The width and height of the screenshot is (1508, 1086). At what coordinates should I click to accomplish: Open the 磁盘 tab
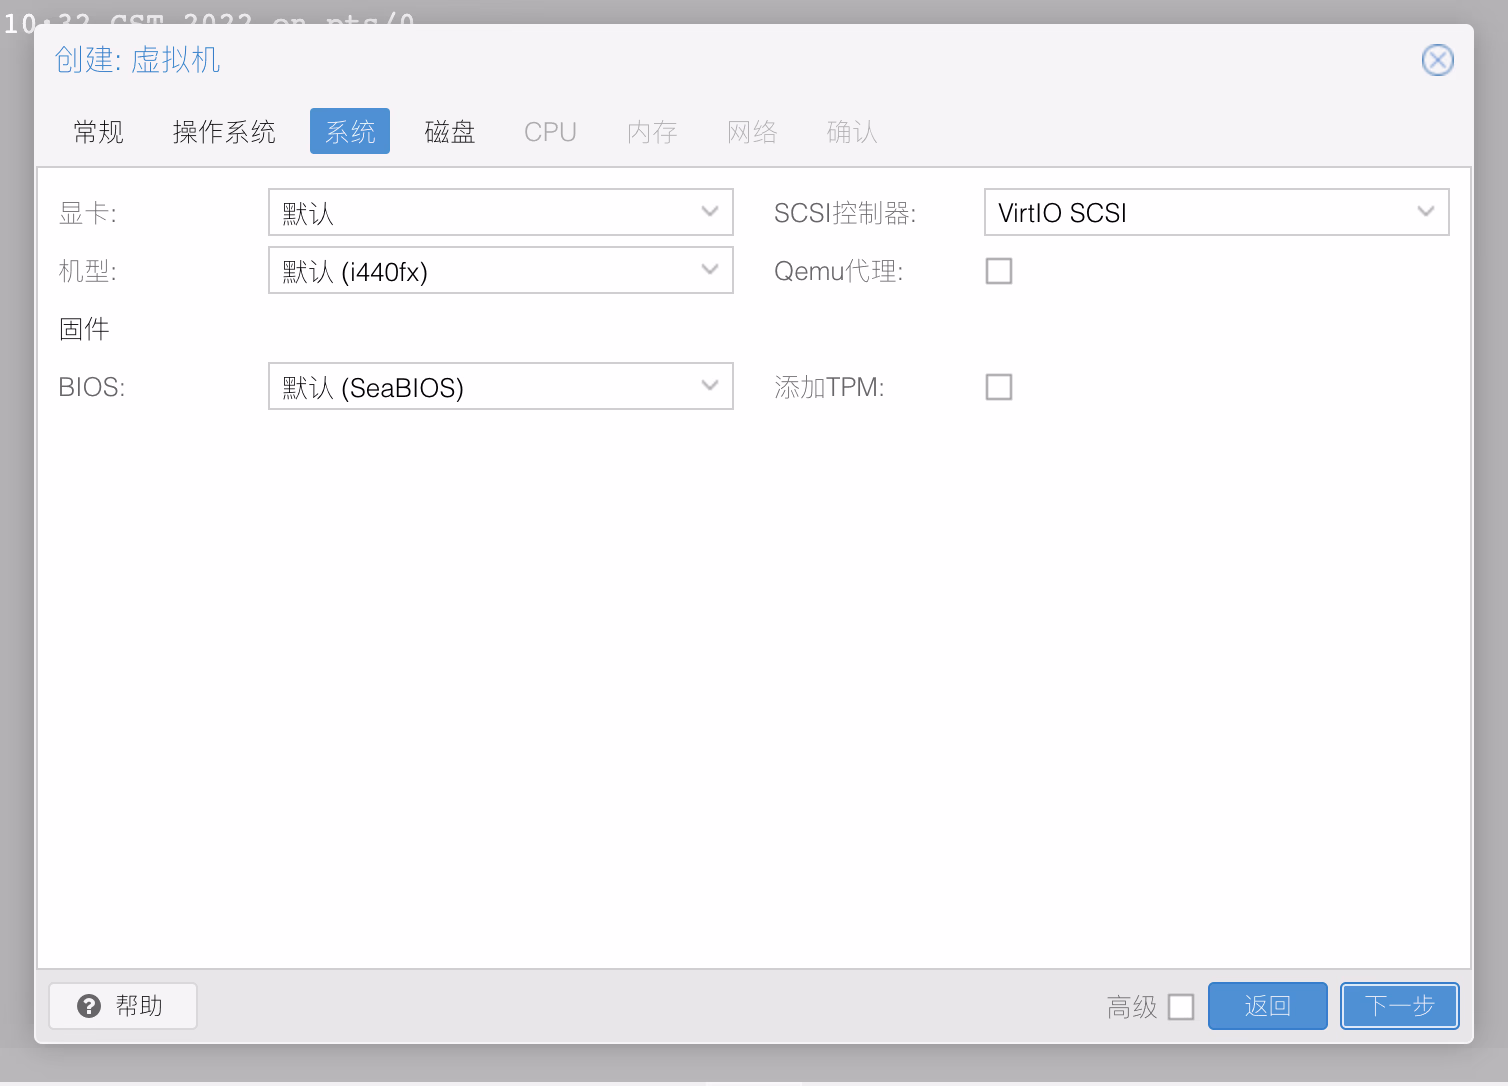click(x=450, y=132)
